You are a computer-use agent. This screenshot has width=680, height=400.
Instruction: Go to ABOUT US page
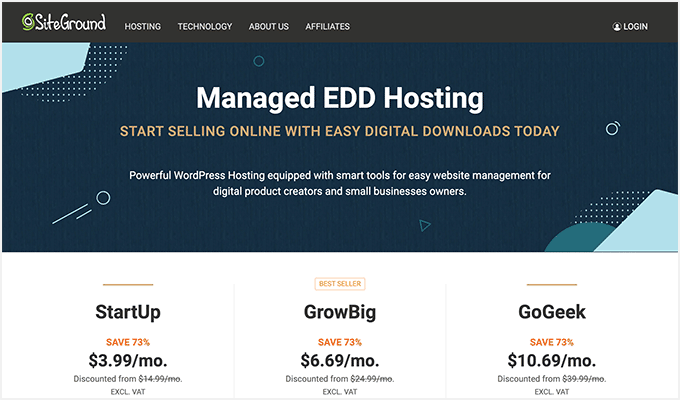point(268,26)
